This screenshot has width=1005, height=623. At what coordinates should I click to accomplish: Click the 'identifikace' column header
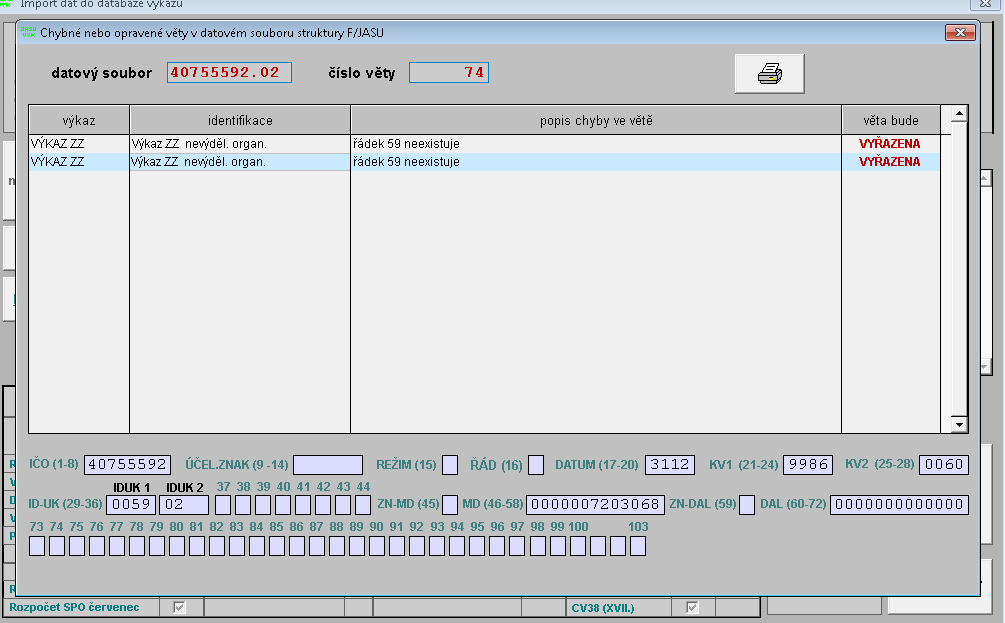pos(240,120)
